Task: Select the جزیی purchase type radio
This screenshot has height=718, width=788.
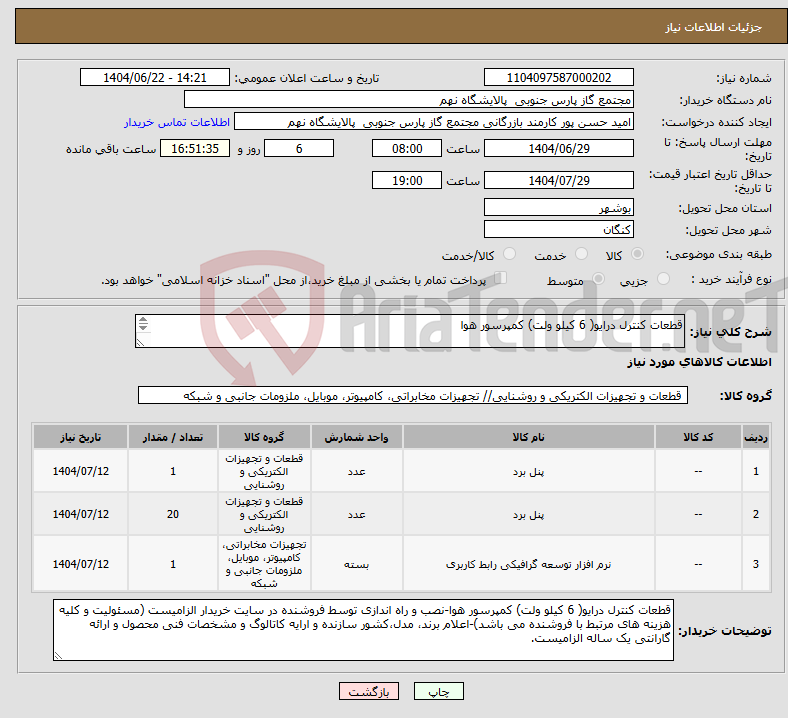Action: [663, 279]
